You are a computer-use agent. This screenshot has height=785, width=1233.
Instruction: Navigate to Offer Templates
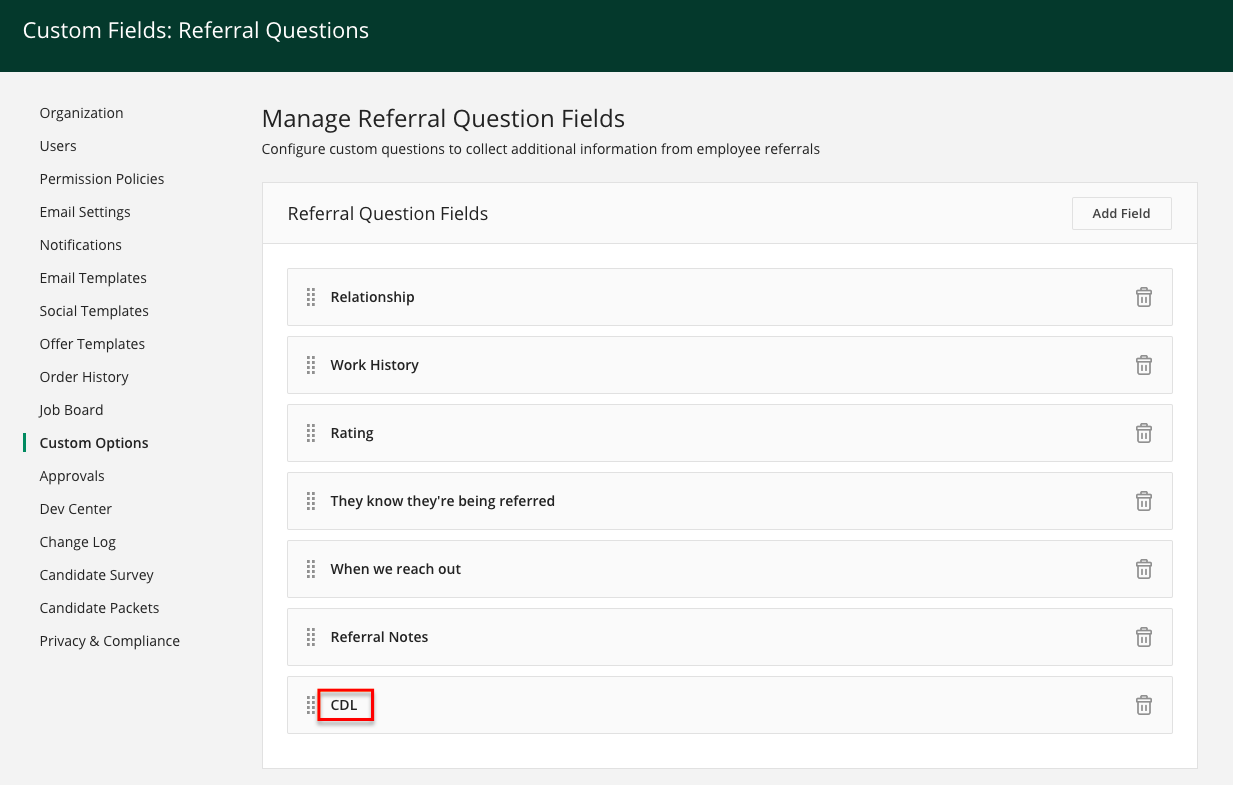(x=92, y=343)
